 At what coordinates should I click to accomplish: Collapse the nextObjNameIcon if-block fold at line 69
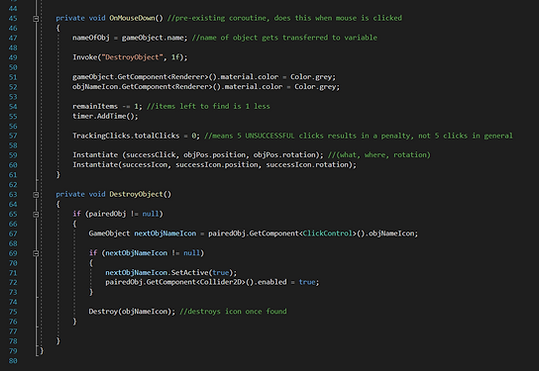tap(36, 253)
